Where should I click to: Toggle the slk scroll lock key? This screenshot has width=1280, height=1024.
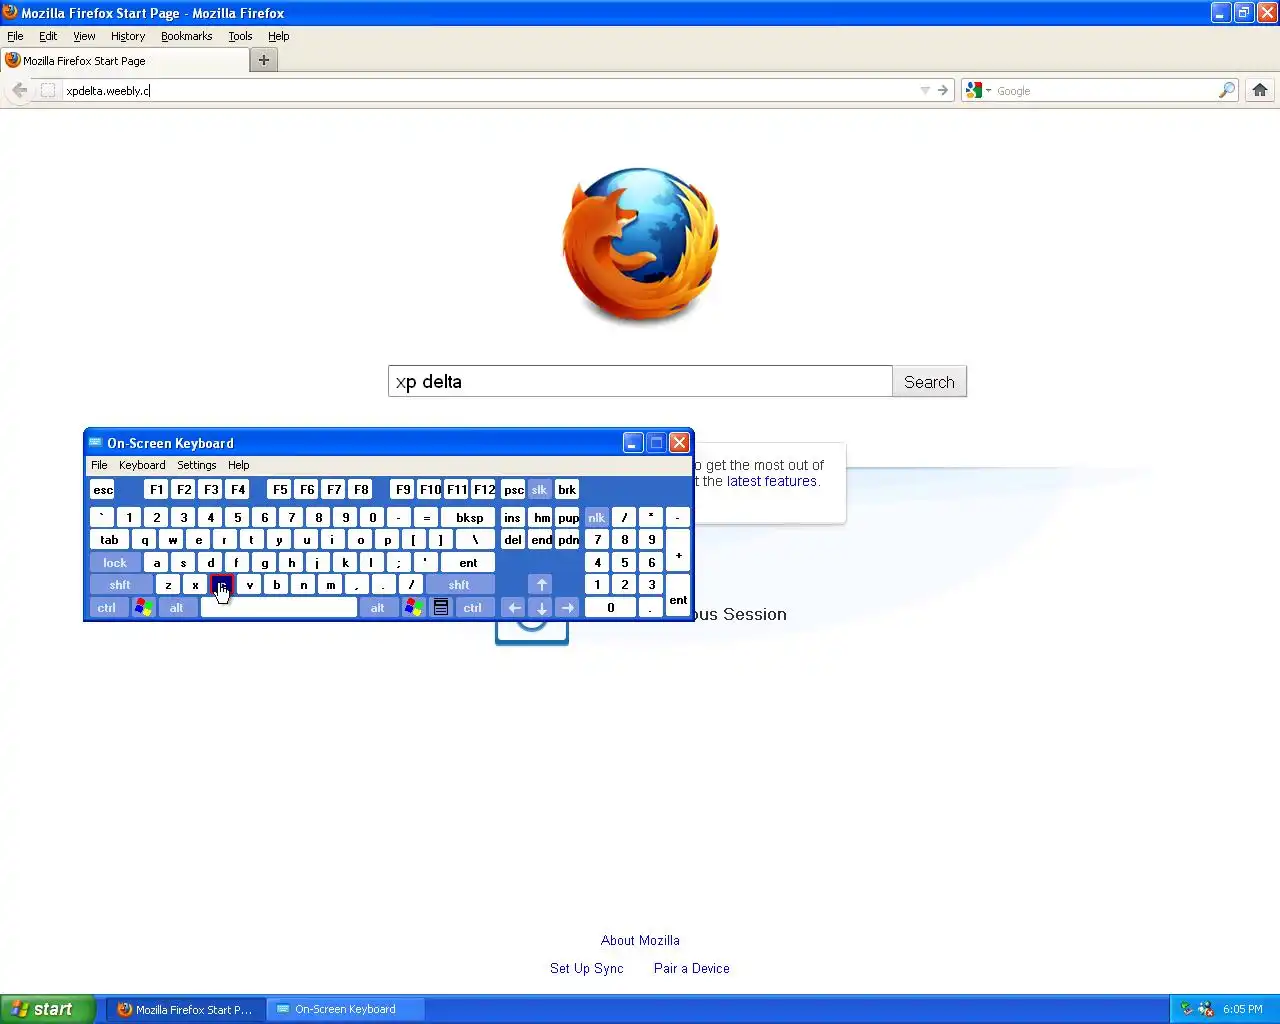(539, 489)
